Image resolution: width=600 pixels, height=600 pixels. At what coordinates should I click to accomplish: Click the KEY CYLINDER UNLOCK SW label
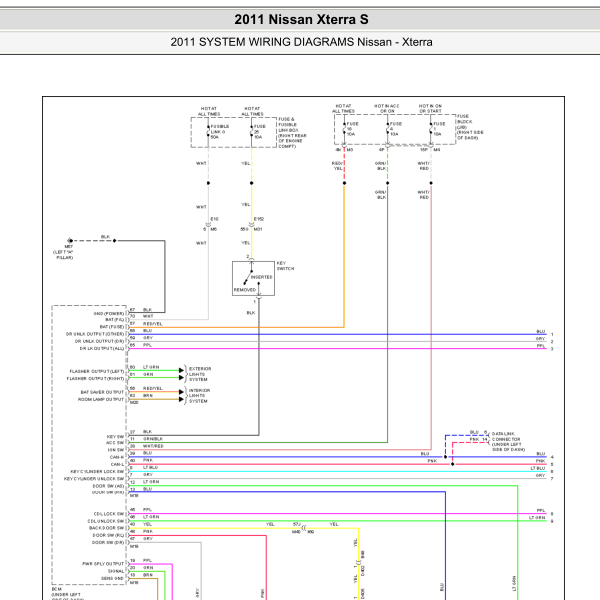coord(94,479)
